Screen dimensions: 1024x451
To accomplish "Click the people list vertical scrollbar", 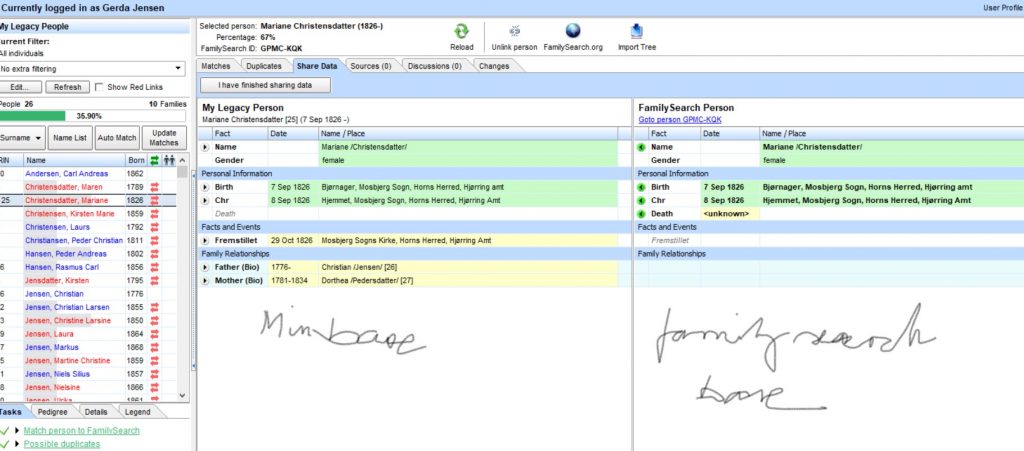I will tap(182, 277).
